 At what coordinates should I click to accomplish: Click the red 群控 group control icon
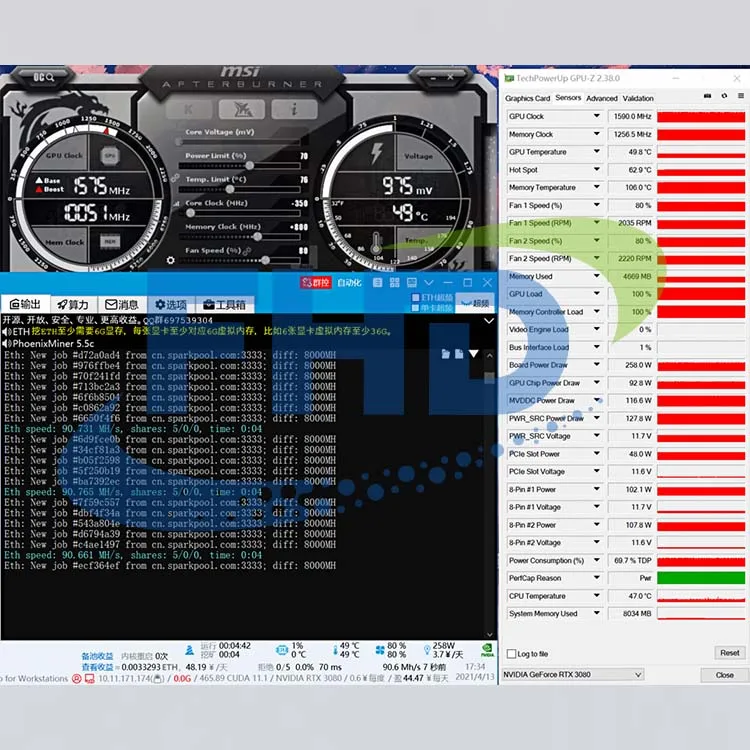(309, 283)
